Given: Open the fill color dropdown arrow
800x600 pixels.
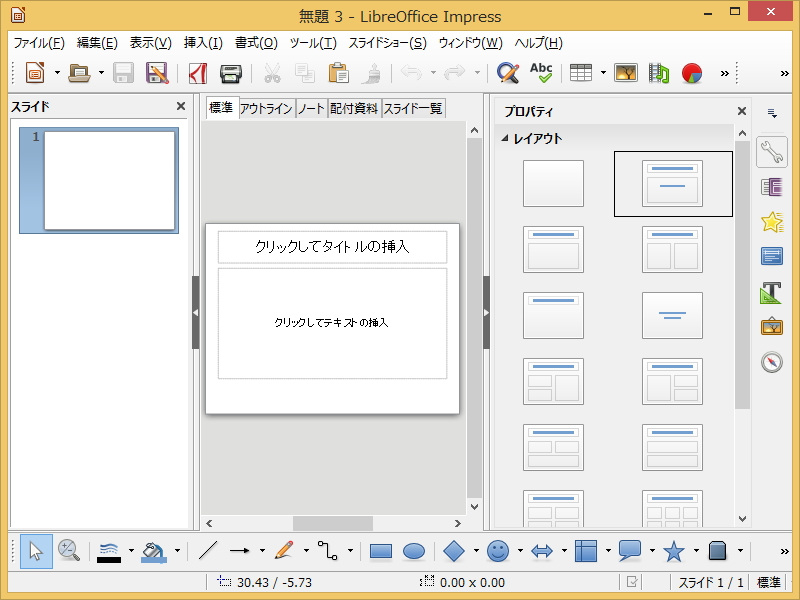Looking at the screenshot, I should [177, 551].
